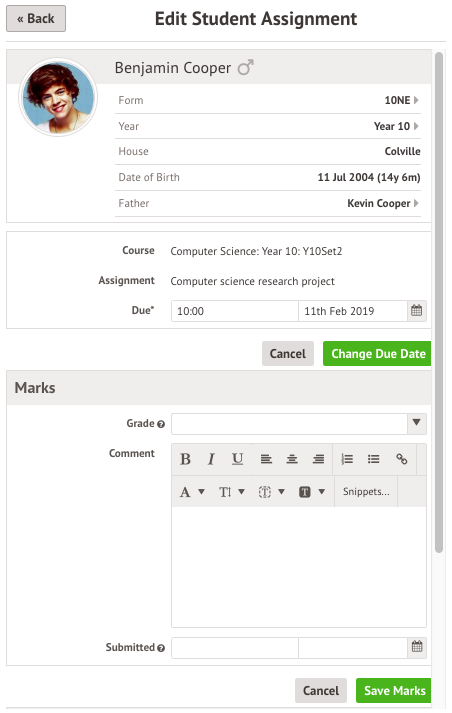
Task: Toggle bold formatting in comment editor
Action: tap(185, 459)
